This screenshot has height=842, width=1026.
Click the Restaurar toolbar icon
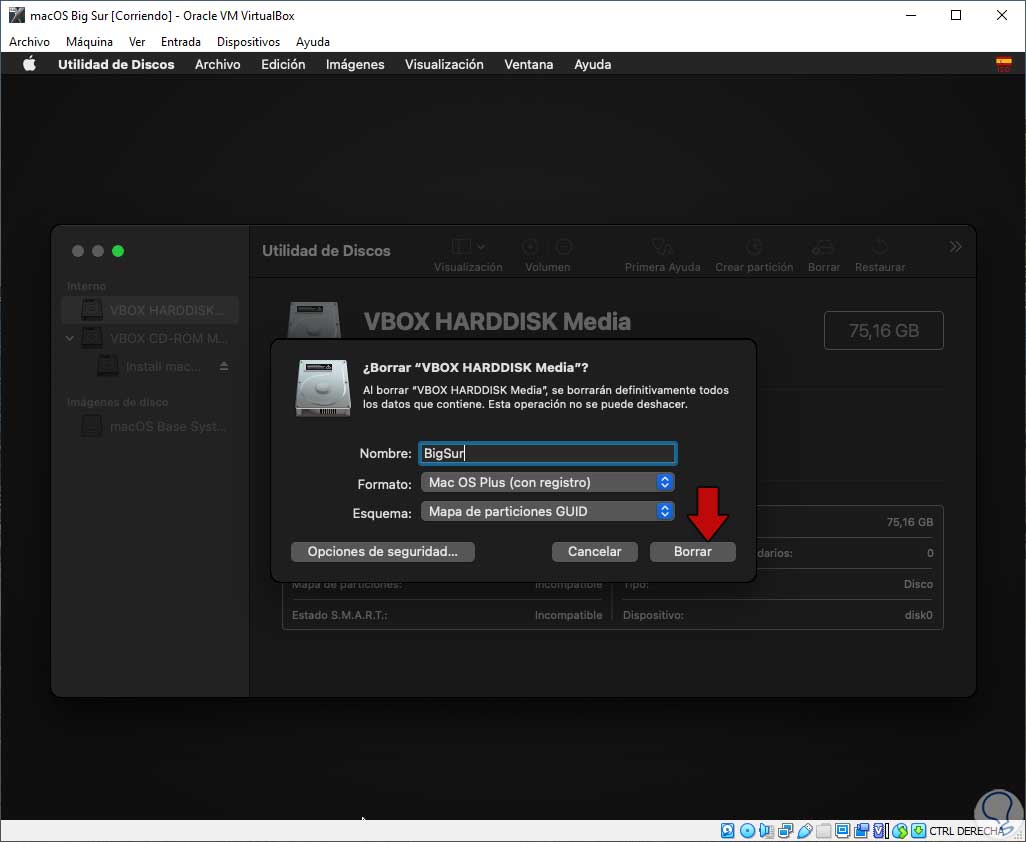tap(880, 247)
